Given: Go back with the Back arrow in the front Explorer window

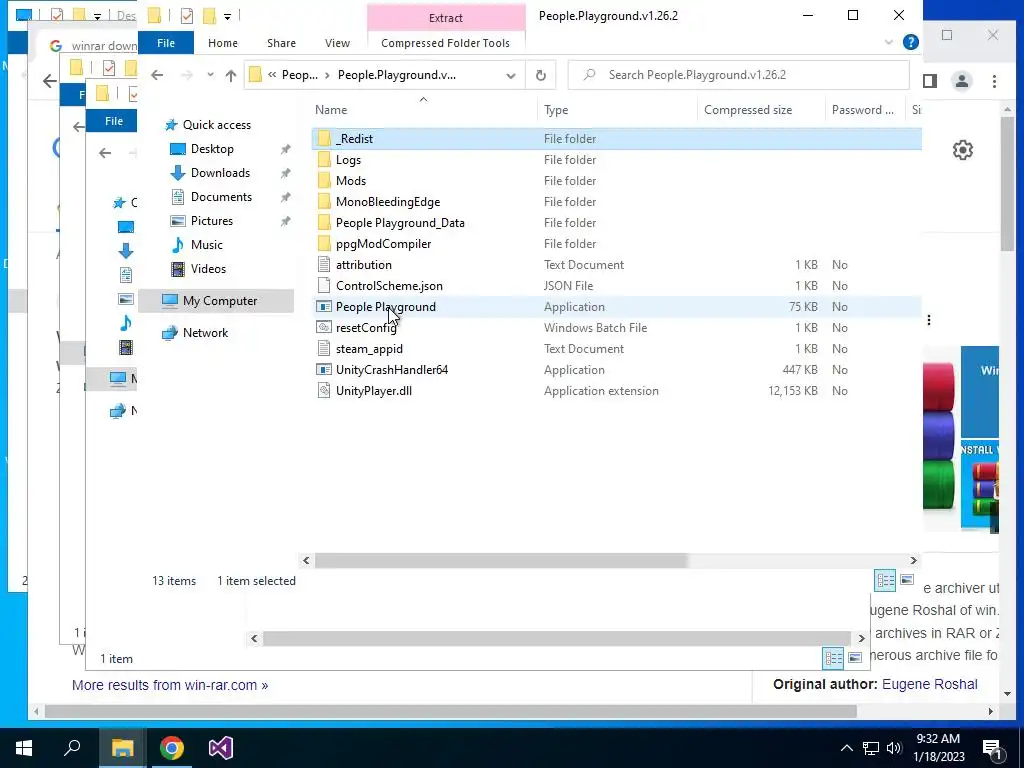Looking at the screenshot, I should click(x=157, y=75).
